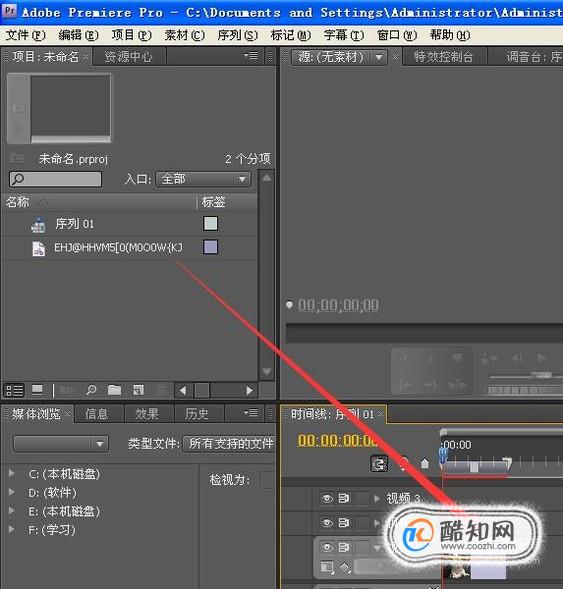The width and height of the screenshot is (563, 589).
Task: Switch to the 历史 tab
Action: 196,414
